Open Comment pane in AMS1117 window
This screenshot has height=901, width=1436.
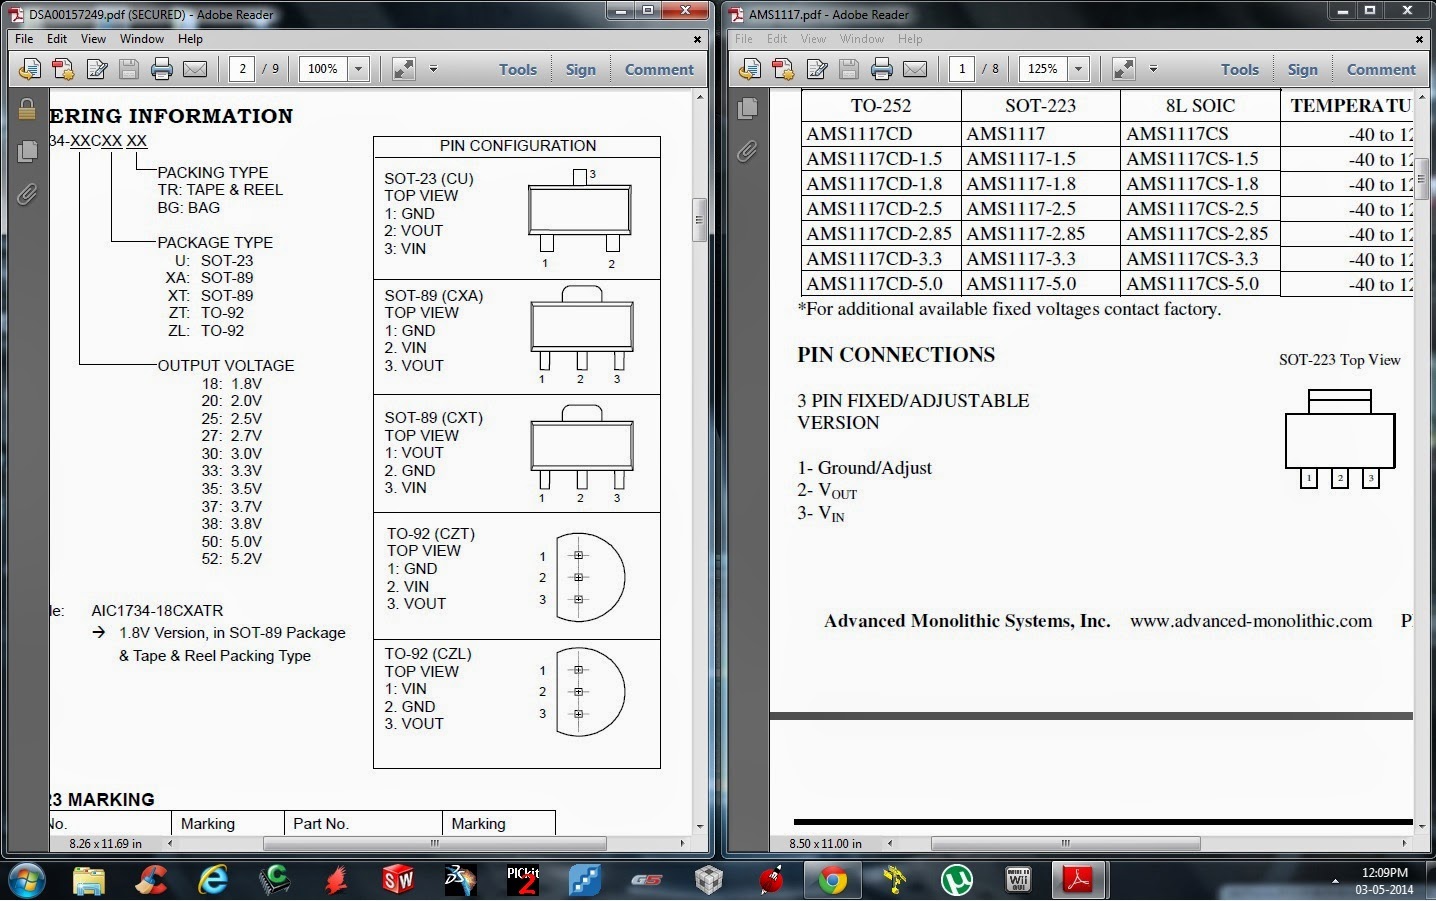point(1381,69)
